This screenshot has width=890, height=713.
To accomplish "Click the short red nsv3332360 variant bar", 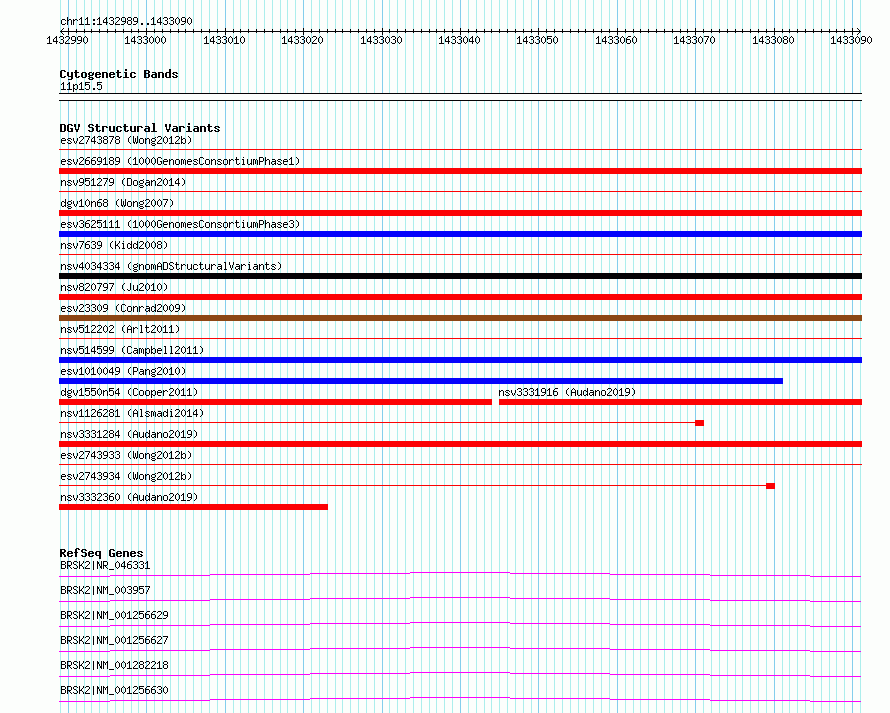I will [194, 507].
